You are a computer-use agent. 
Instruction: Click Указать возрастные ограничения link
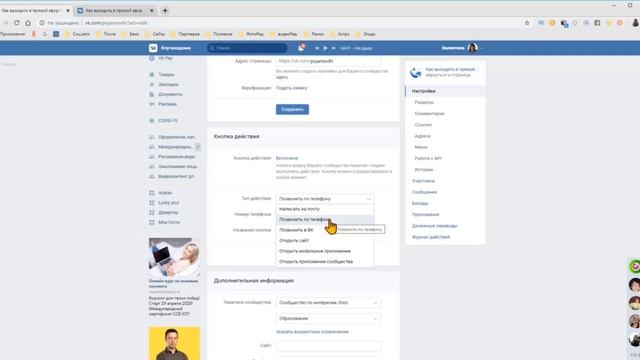coord(312,332)
